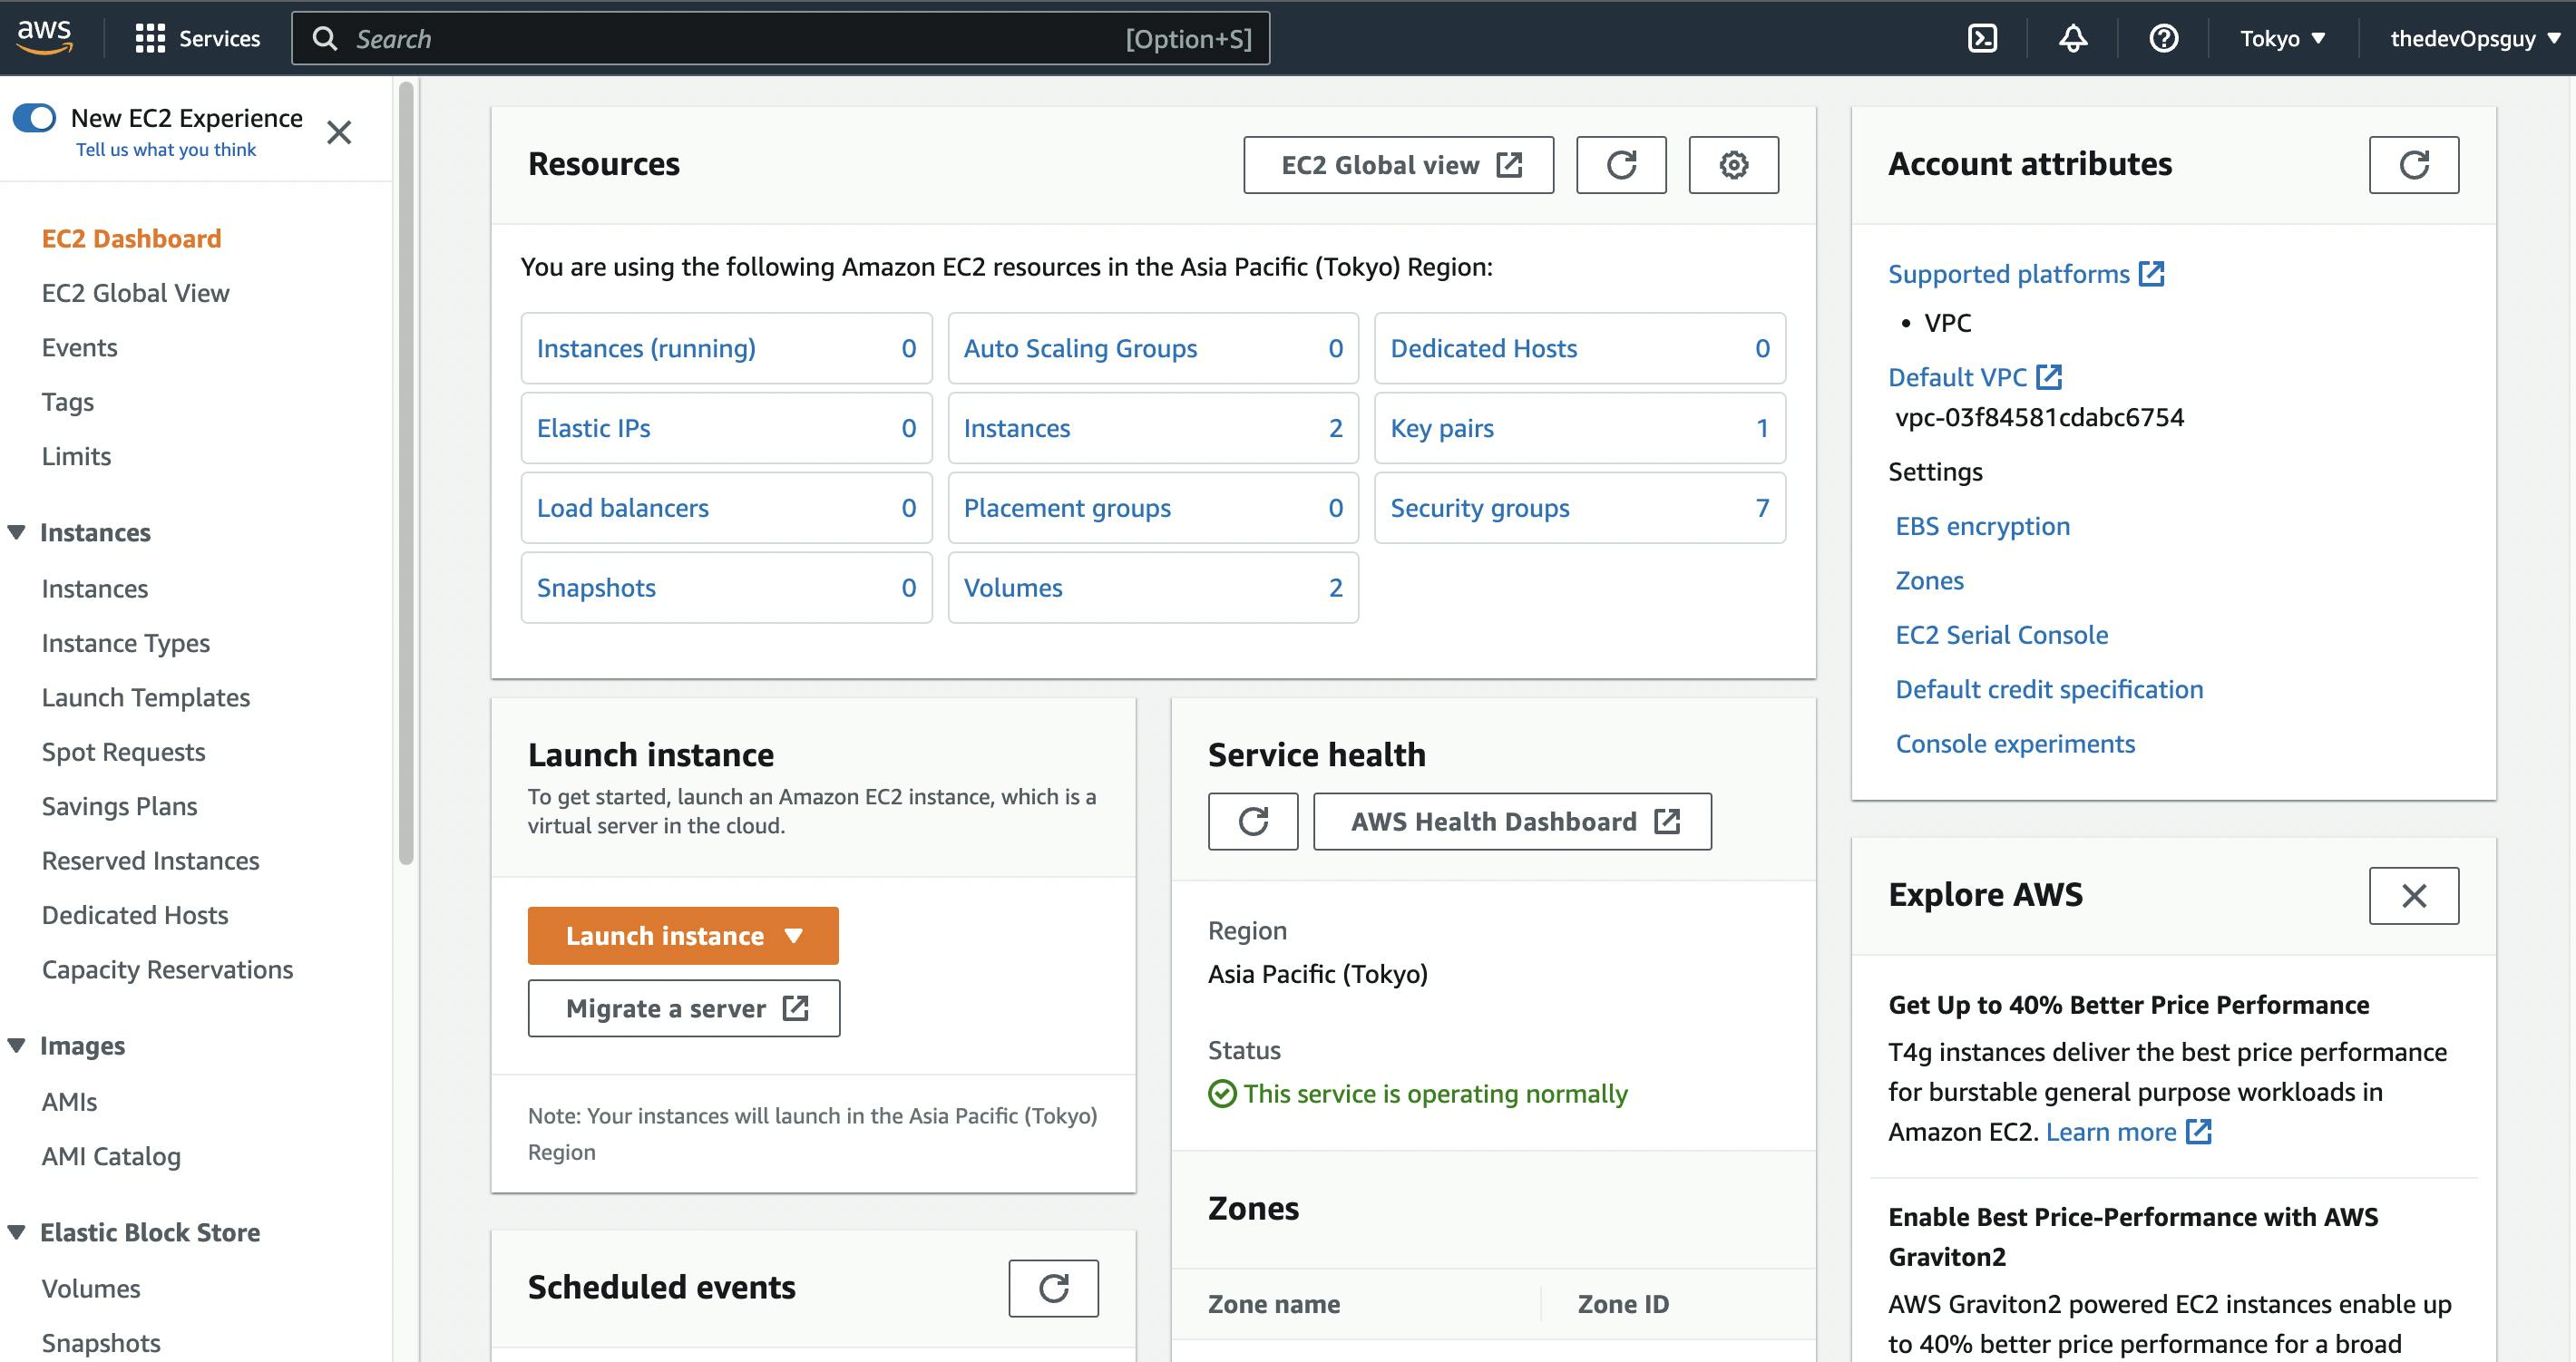2576x1362 pixels.
Task: Close the Explore AWS panel
Action: pyautogui.click(x=2413, y=896)
